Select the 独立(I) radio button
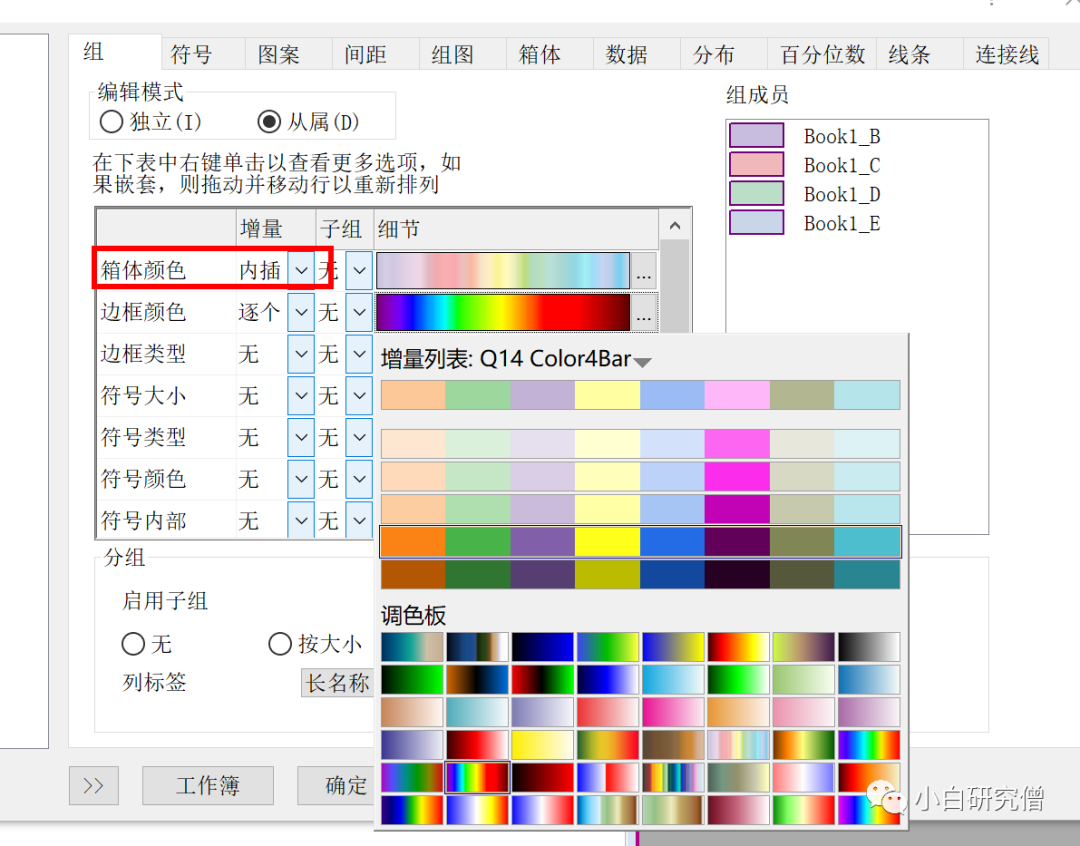 (111, 122)
